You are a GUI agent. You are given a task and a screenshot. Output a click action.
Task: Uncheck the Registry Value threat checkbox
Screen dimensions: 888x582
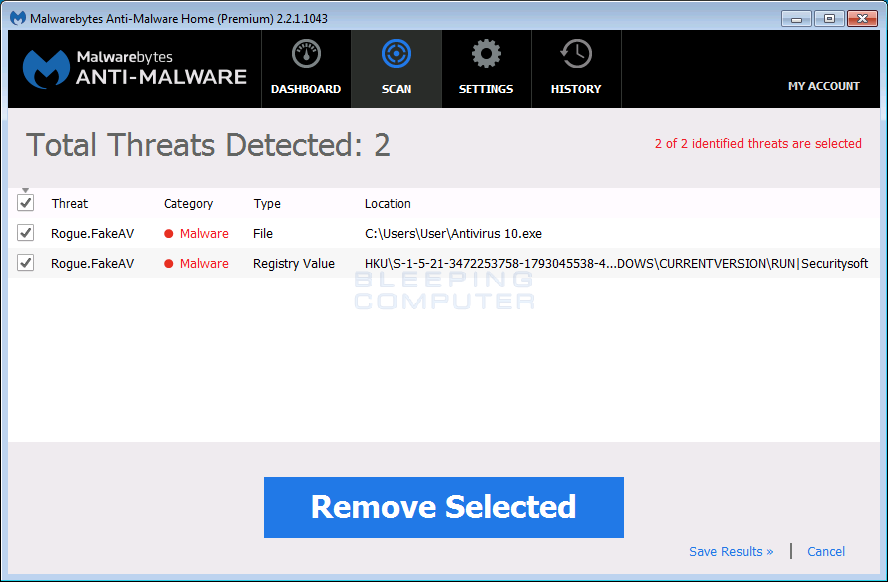click(25, 263)
